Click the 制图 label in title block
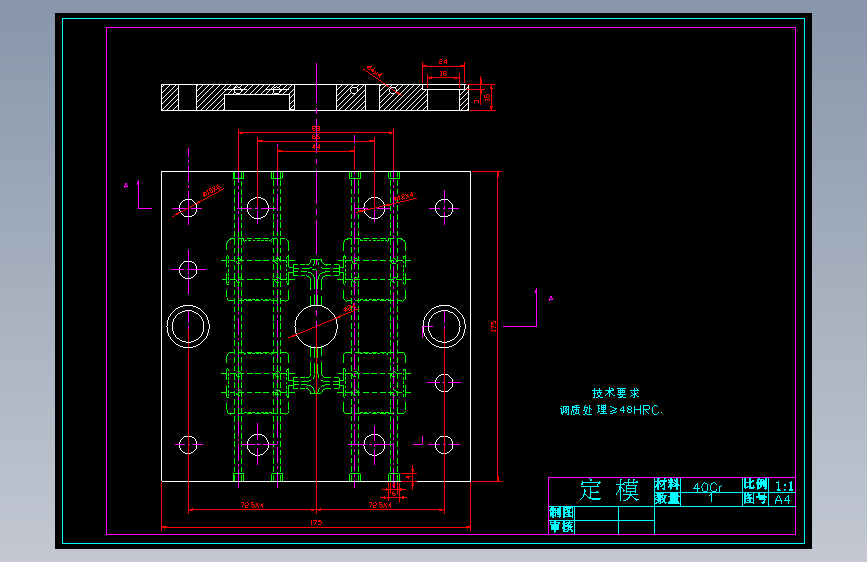This screenshot has height=562, width=867. (x=561, y=513)
